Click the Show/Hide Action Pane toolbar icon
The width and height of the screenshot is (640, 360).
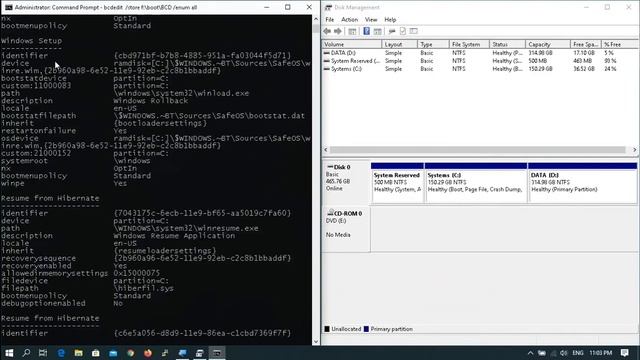[x=378, y=31]
